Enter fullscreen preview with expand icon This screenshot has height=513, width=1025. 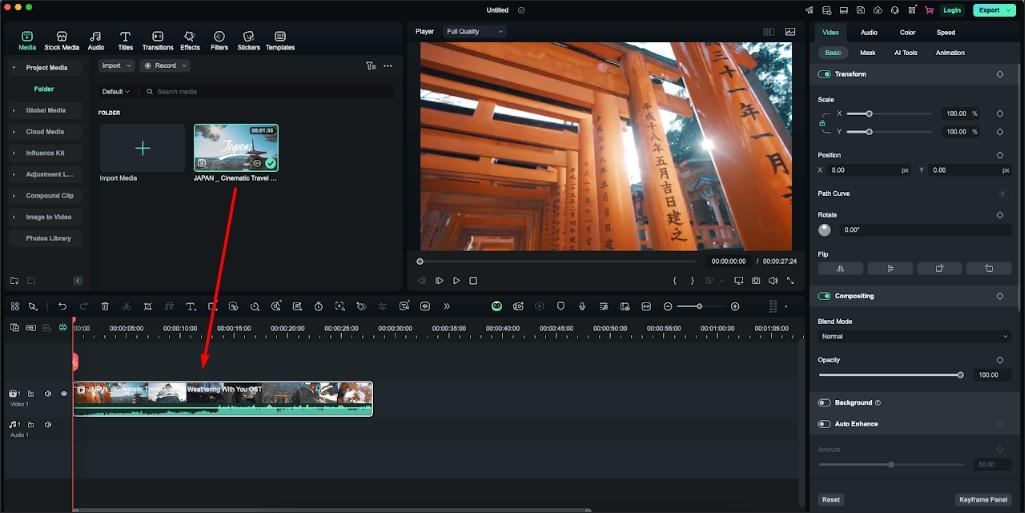pyautogui.click(x=790, y=280)
